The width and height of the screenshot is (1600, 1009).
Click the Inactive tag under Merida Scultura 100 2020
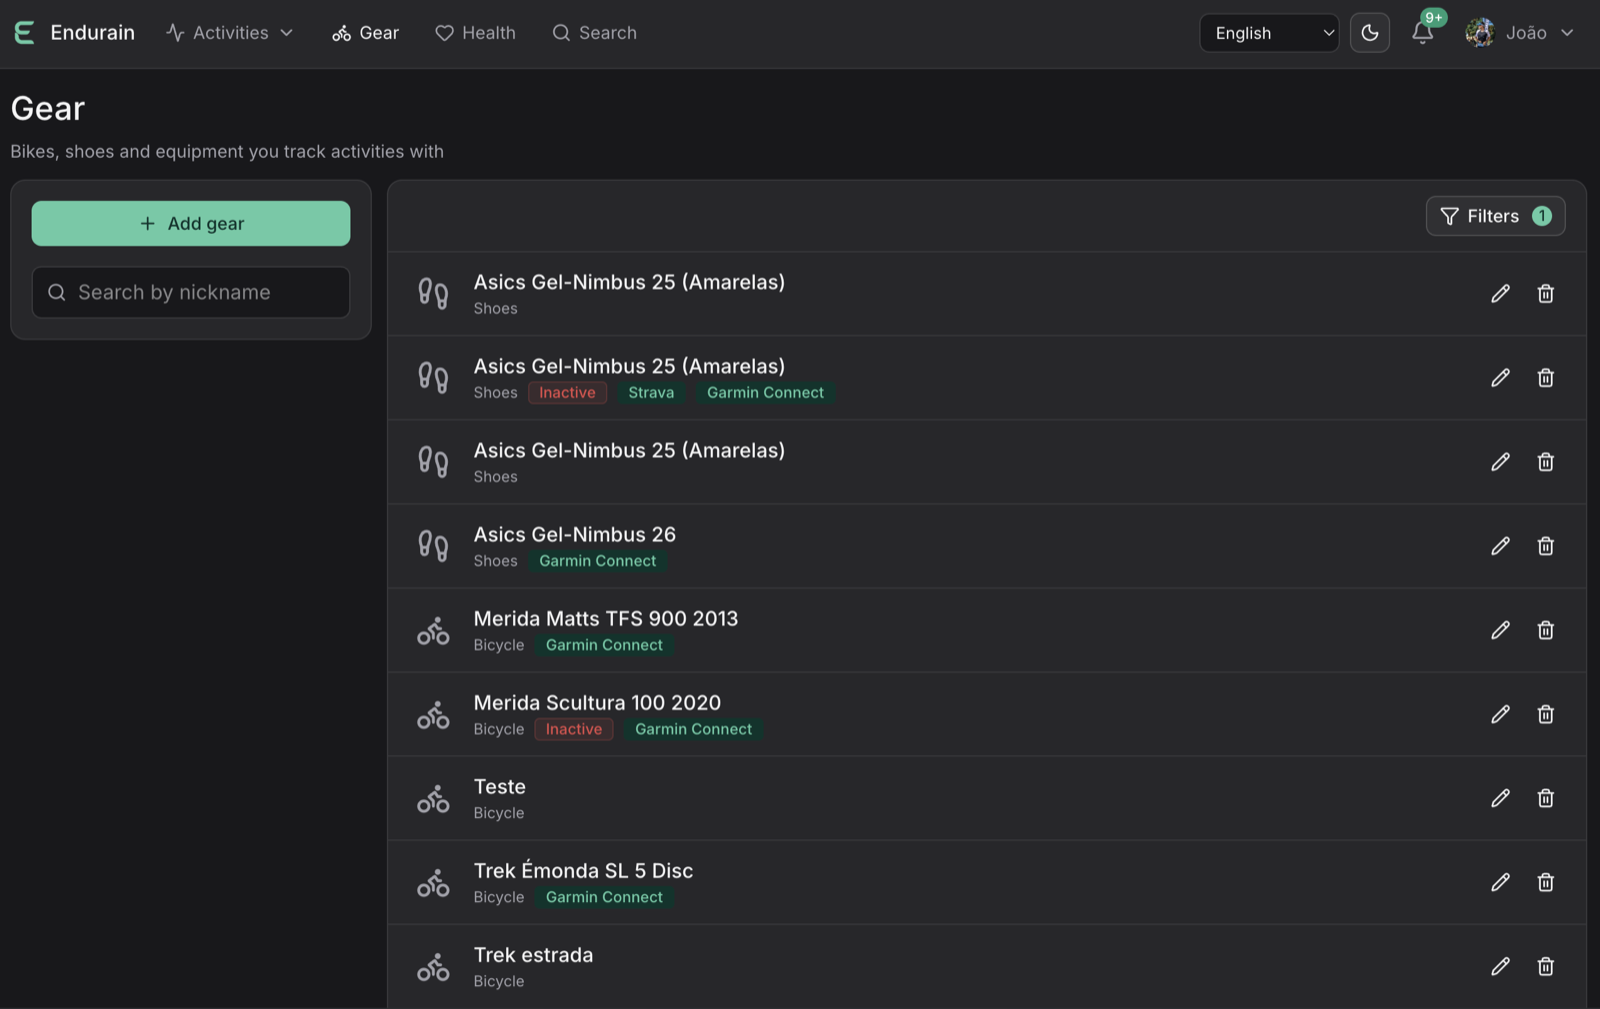[574, 729]
